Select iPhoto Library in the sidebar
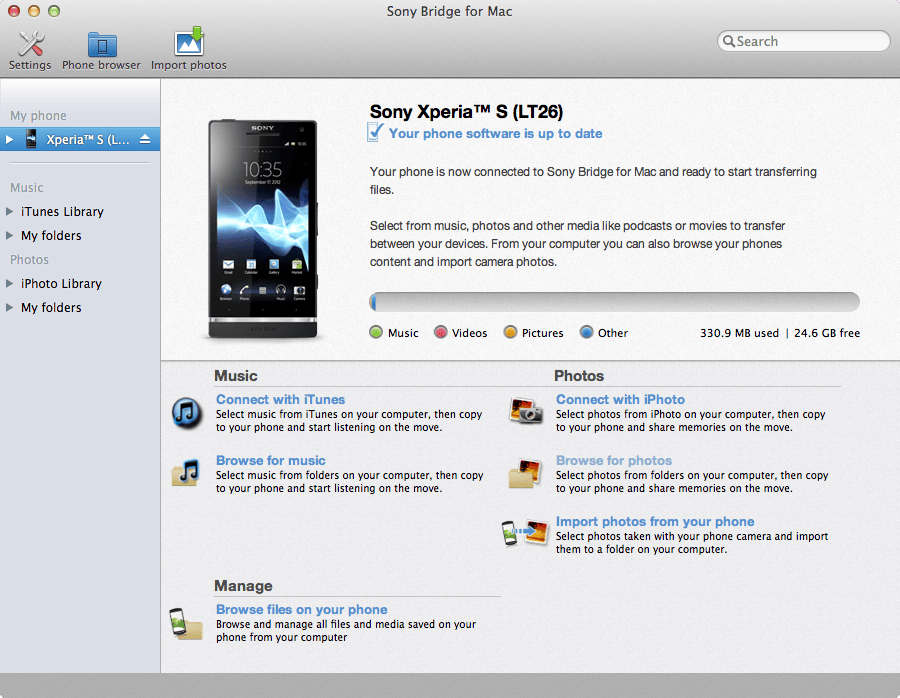The width and height of the screenshot is (900, 698). [61, 284]
